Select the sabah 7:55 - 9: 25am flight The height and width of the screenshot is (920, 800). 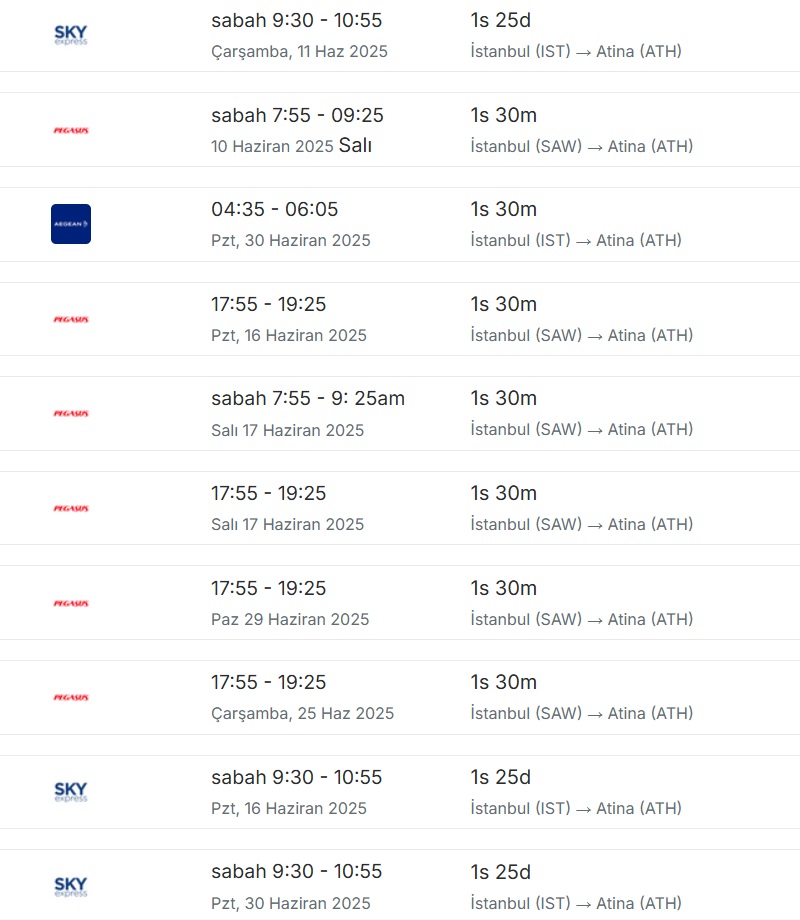point(308,398)
